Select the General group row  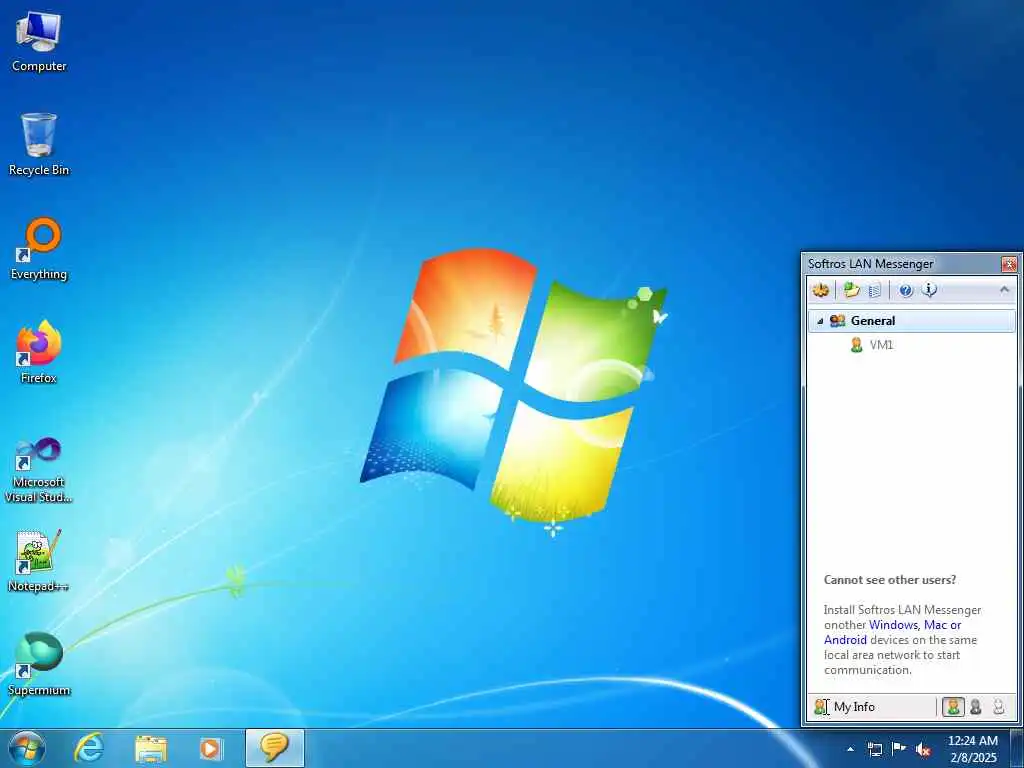coord(912,321)
